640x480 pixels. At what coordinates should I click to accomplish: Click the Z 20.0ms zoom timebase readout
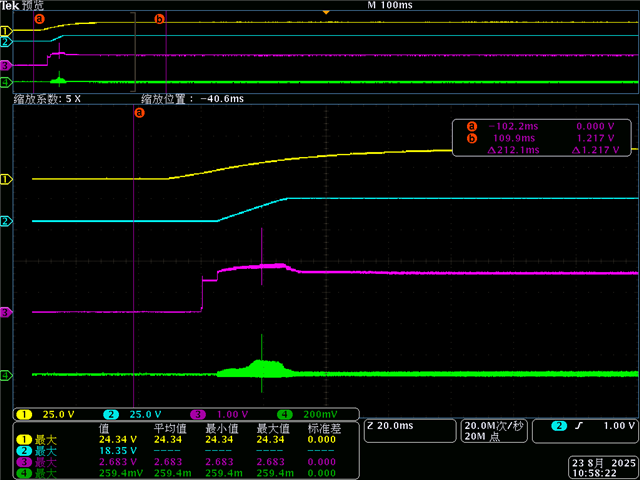pos(390,426)
